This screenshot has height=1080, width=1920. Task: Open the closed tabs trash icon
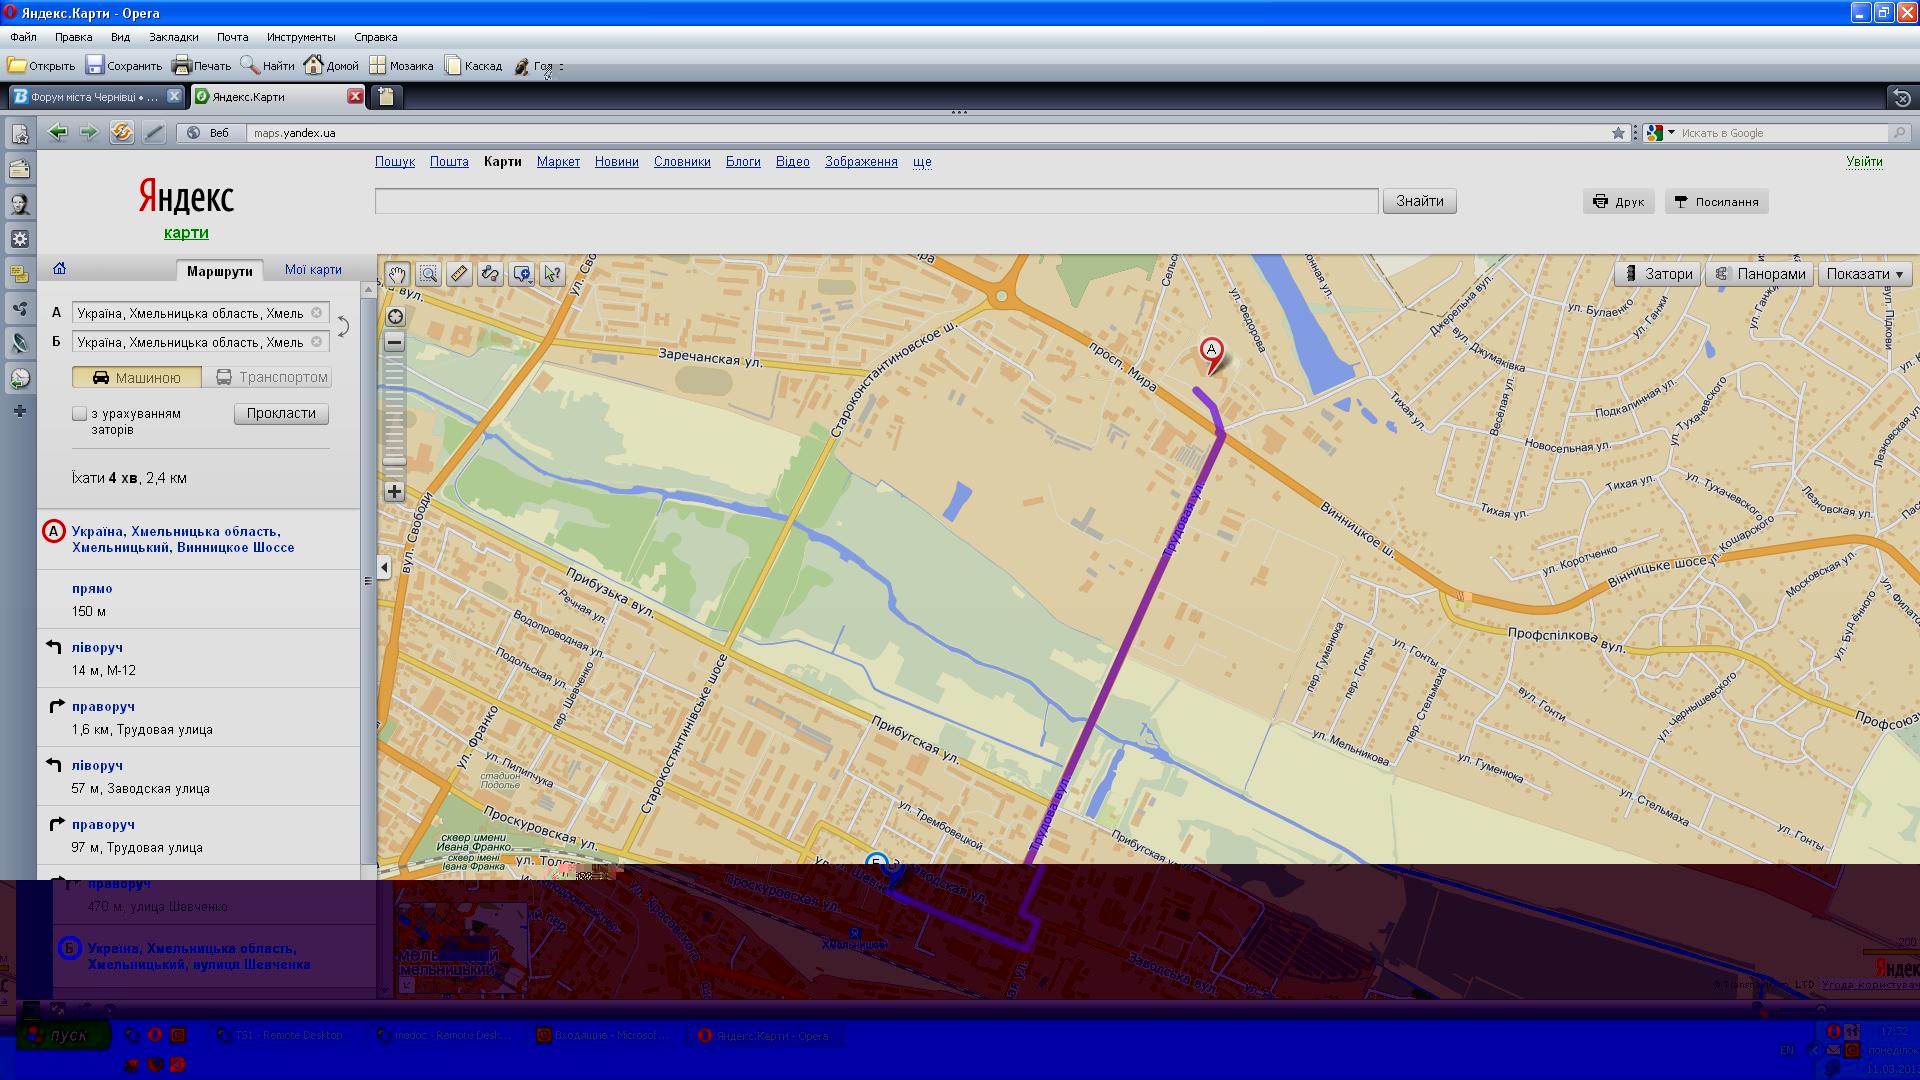(1902, 97)
